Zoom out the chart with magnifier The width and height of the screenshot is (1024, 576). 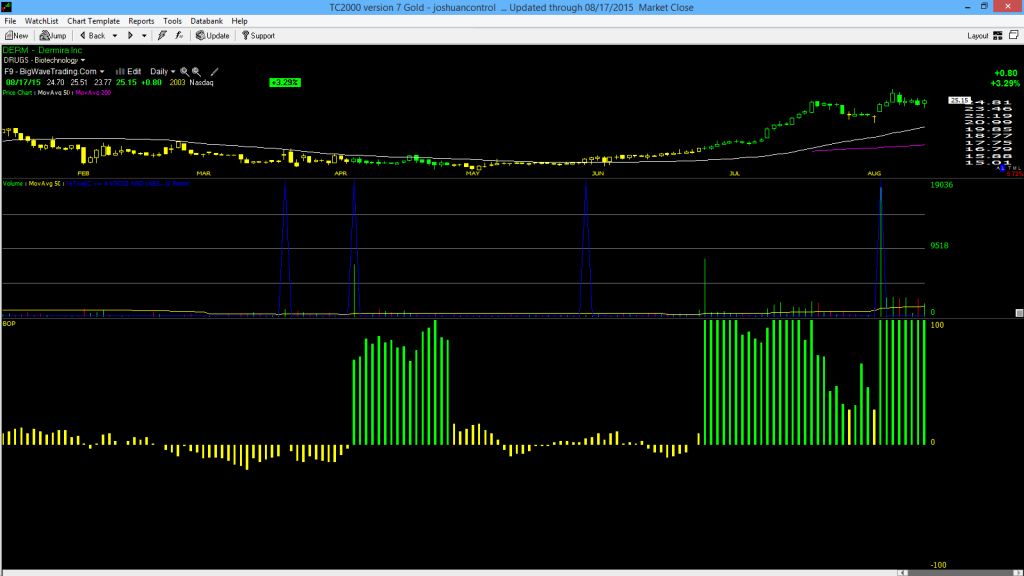[197, 72]
